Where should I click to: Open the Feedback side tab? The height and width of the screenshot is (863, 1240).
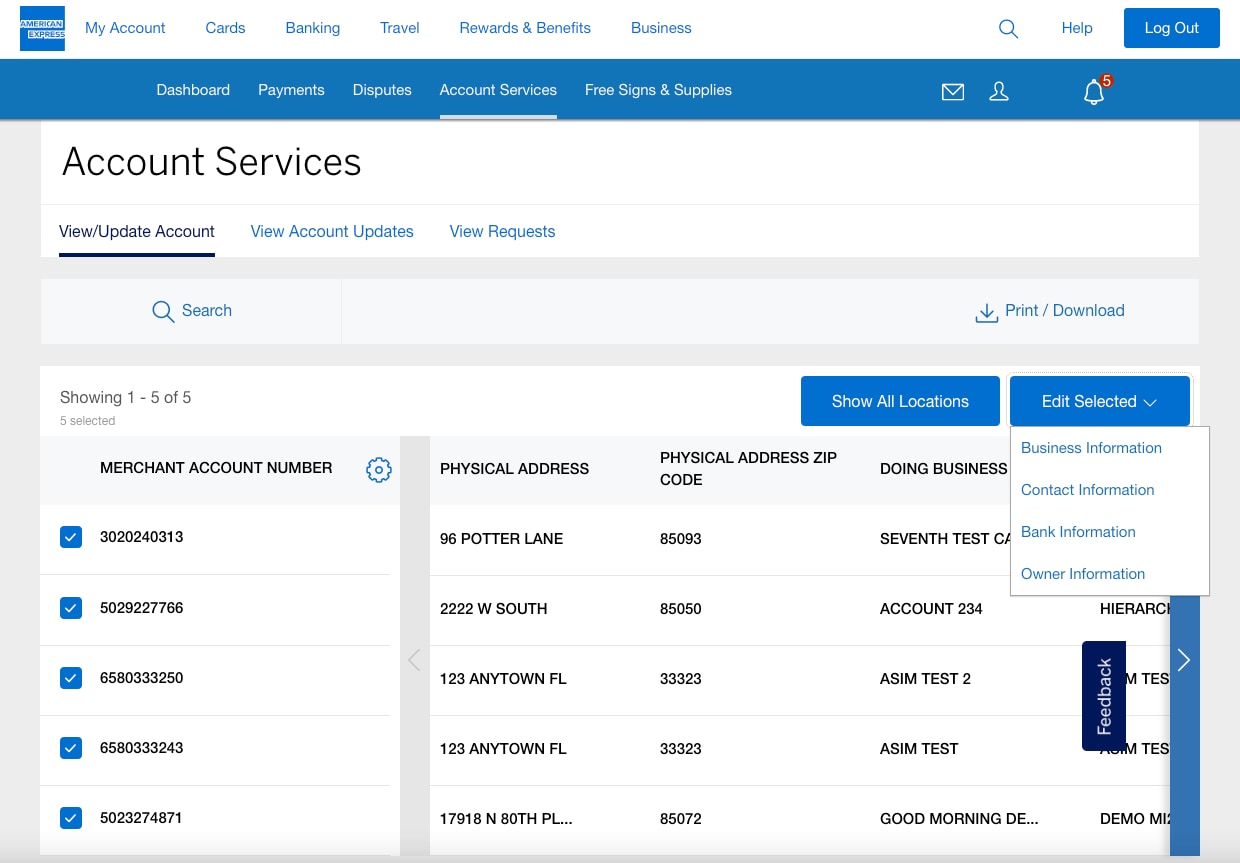tap(1104, 696)
